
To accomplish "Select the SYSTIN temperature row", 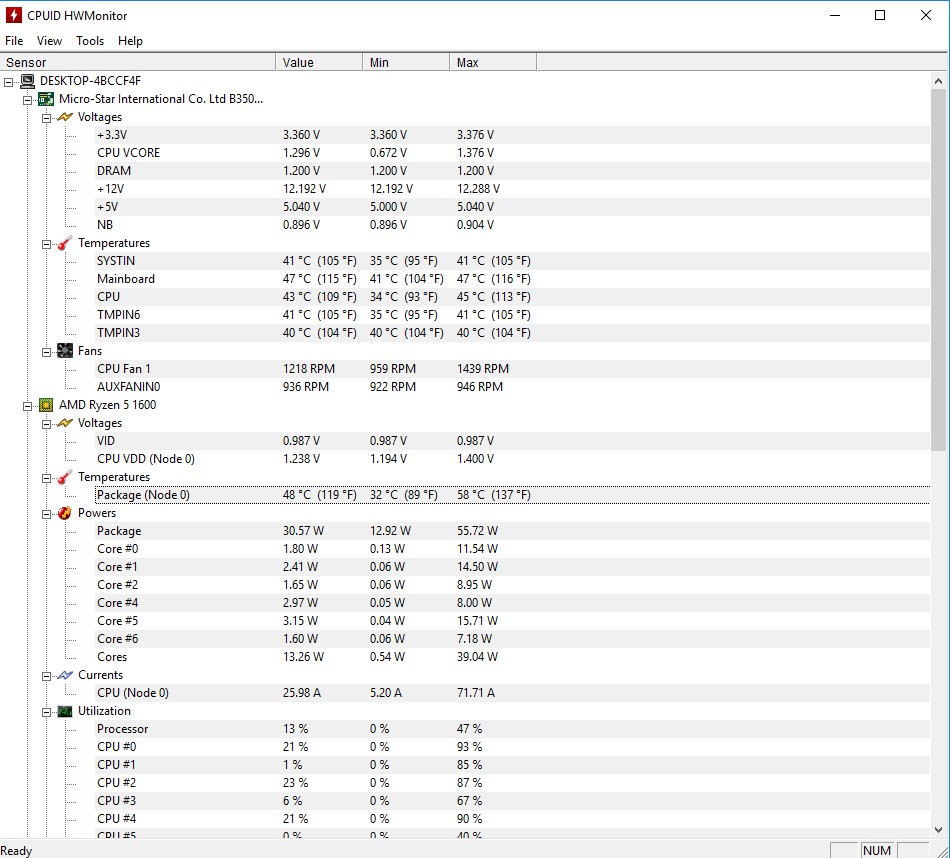I will coord(512,261).
